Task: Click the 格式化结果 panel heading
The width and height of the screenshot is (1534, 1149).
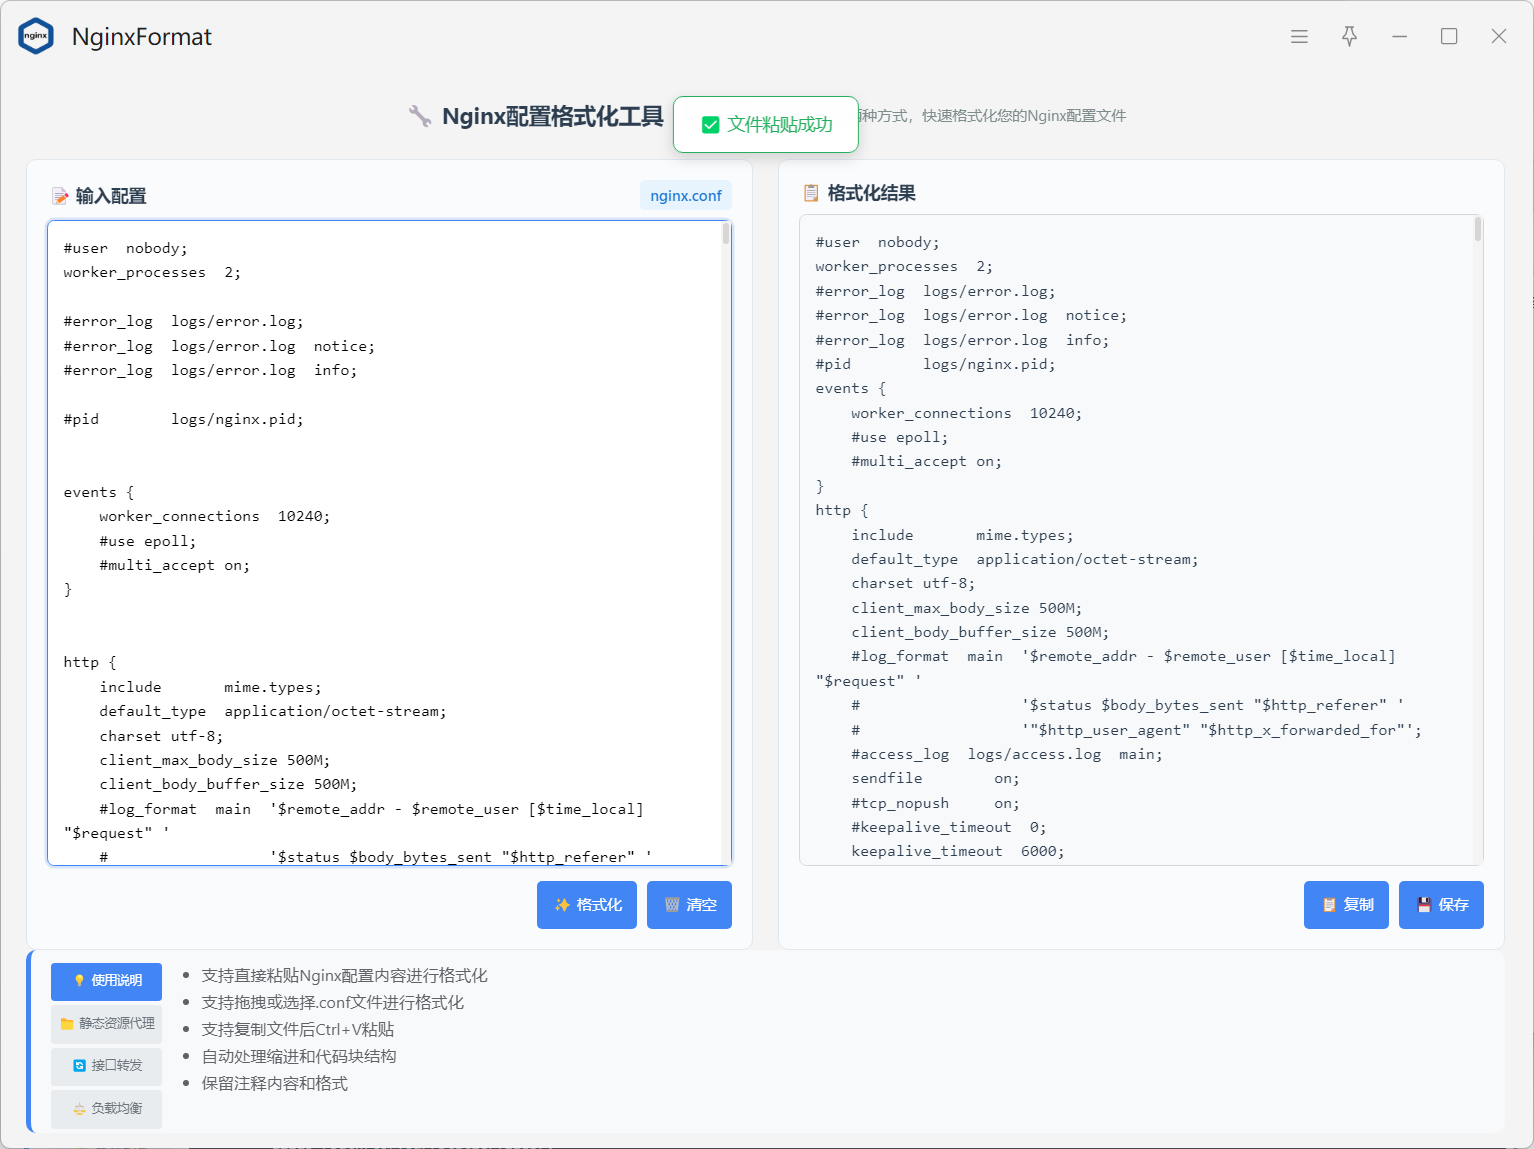Action: pos(871,193)
